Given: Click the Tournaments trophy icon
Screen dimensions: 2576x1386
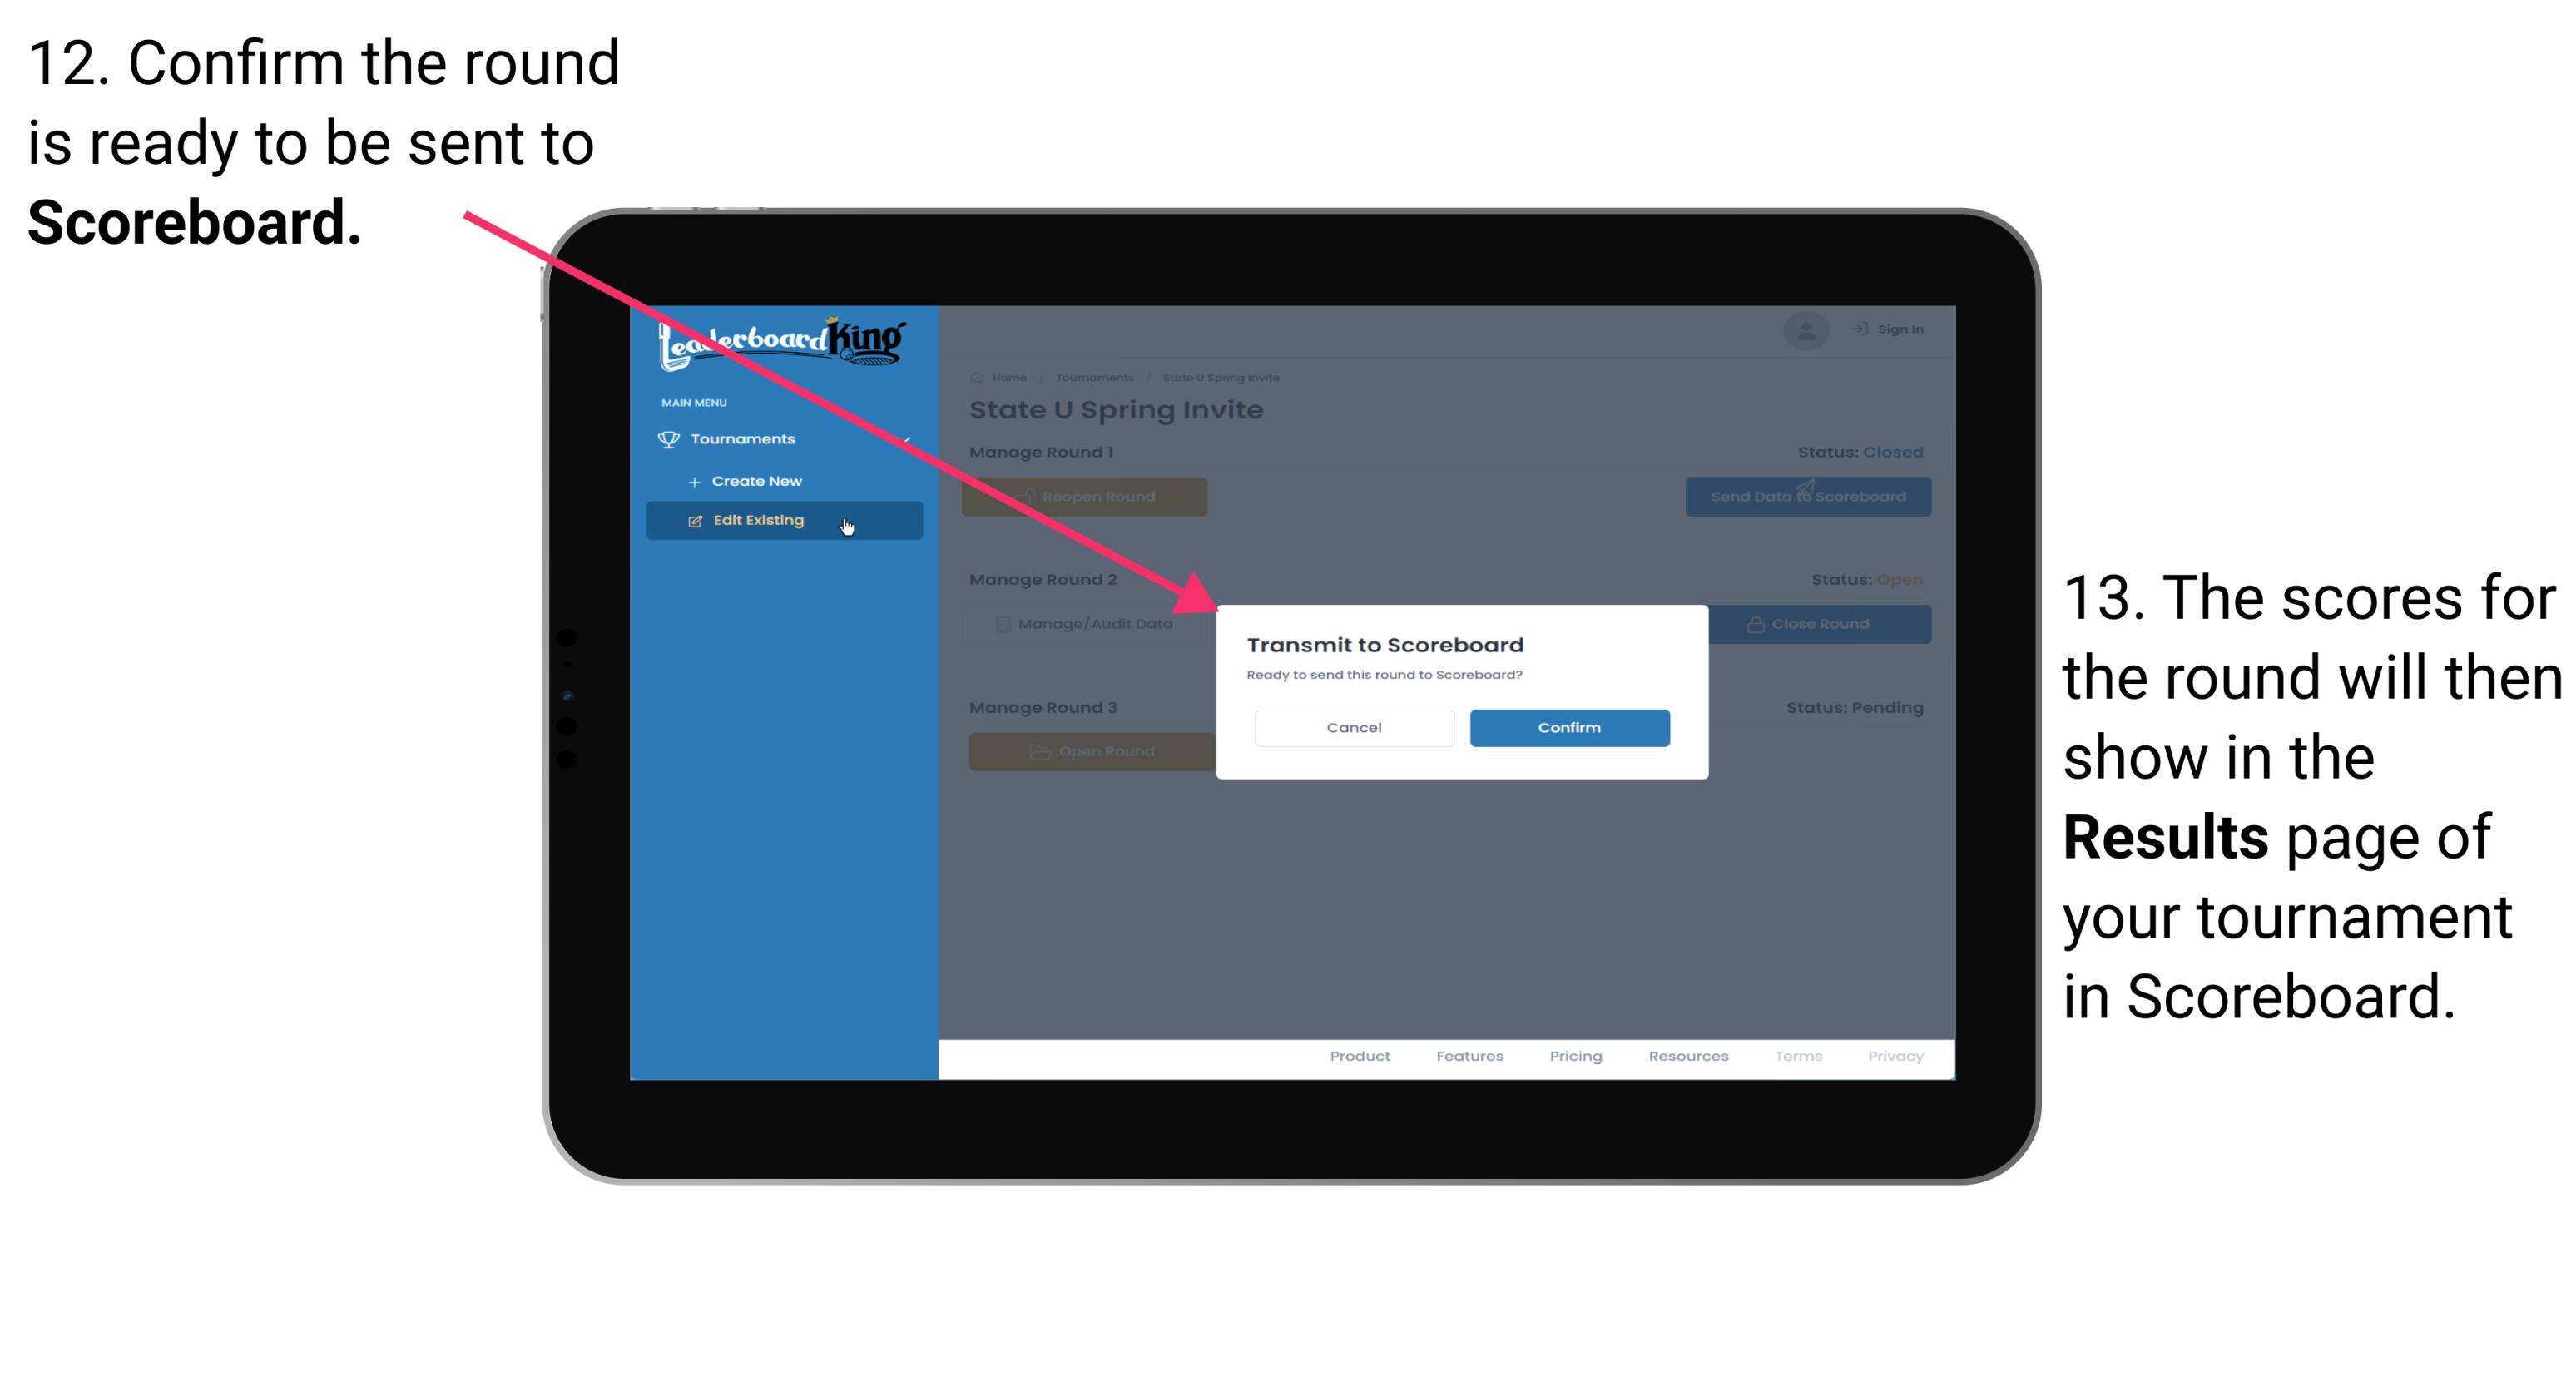Looking at the screenshot, I should [669, 438].
